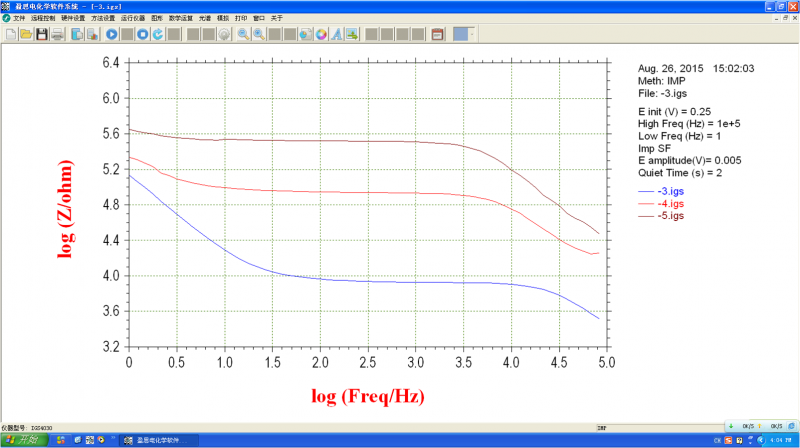Select the blue letter A text tool
The width and height of the screenshot is (800, 448).
(x=337, y=34)
